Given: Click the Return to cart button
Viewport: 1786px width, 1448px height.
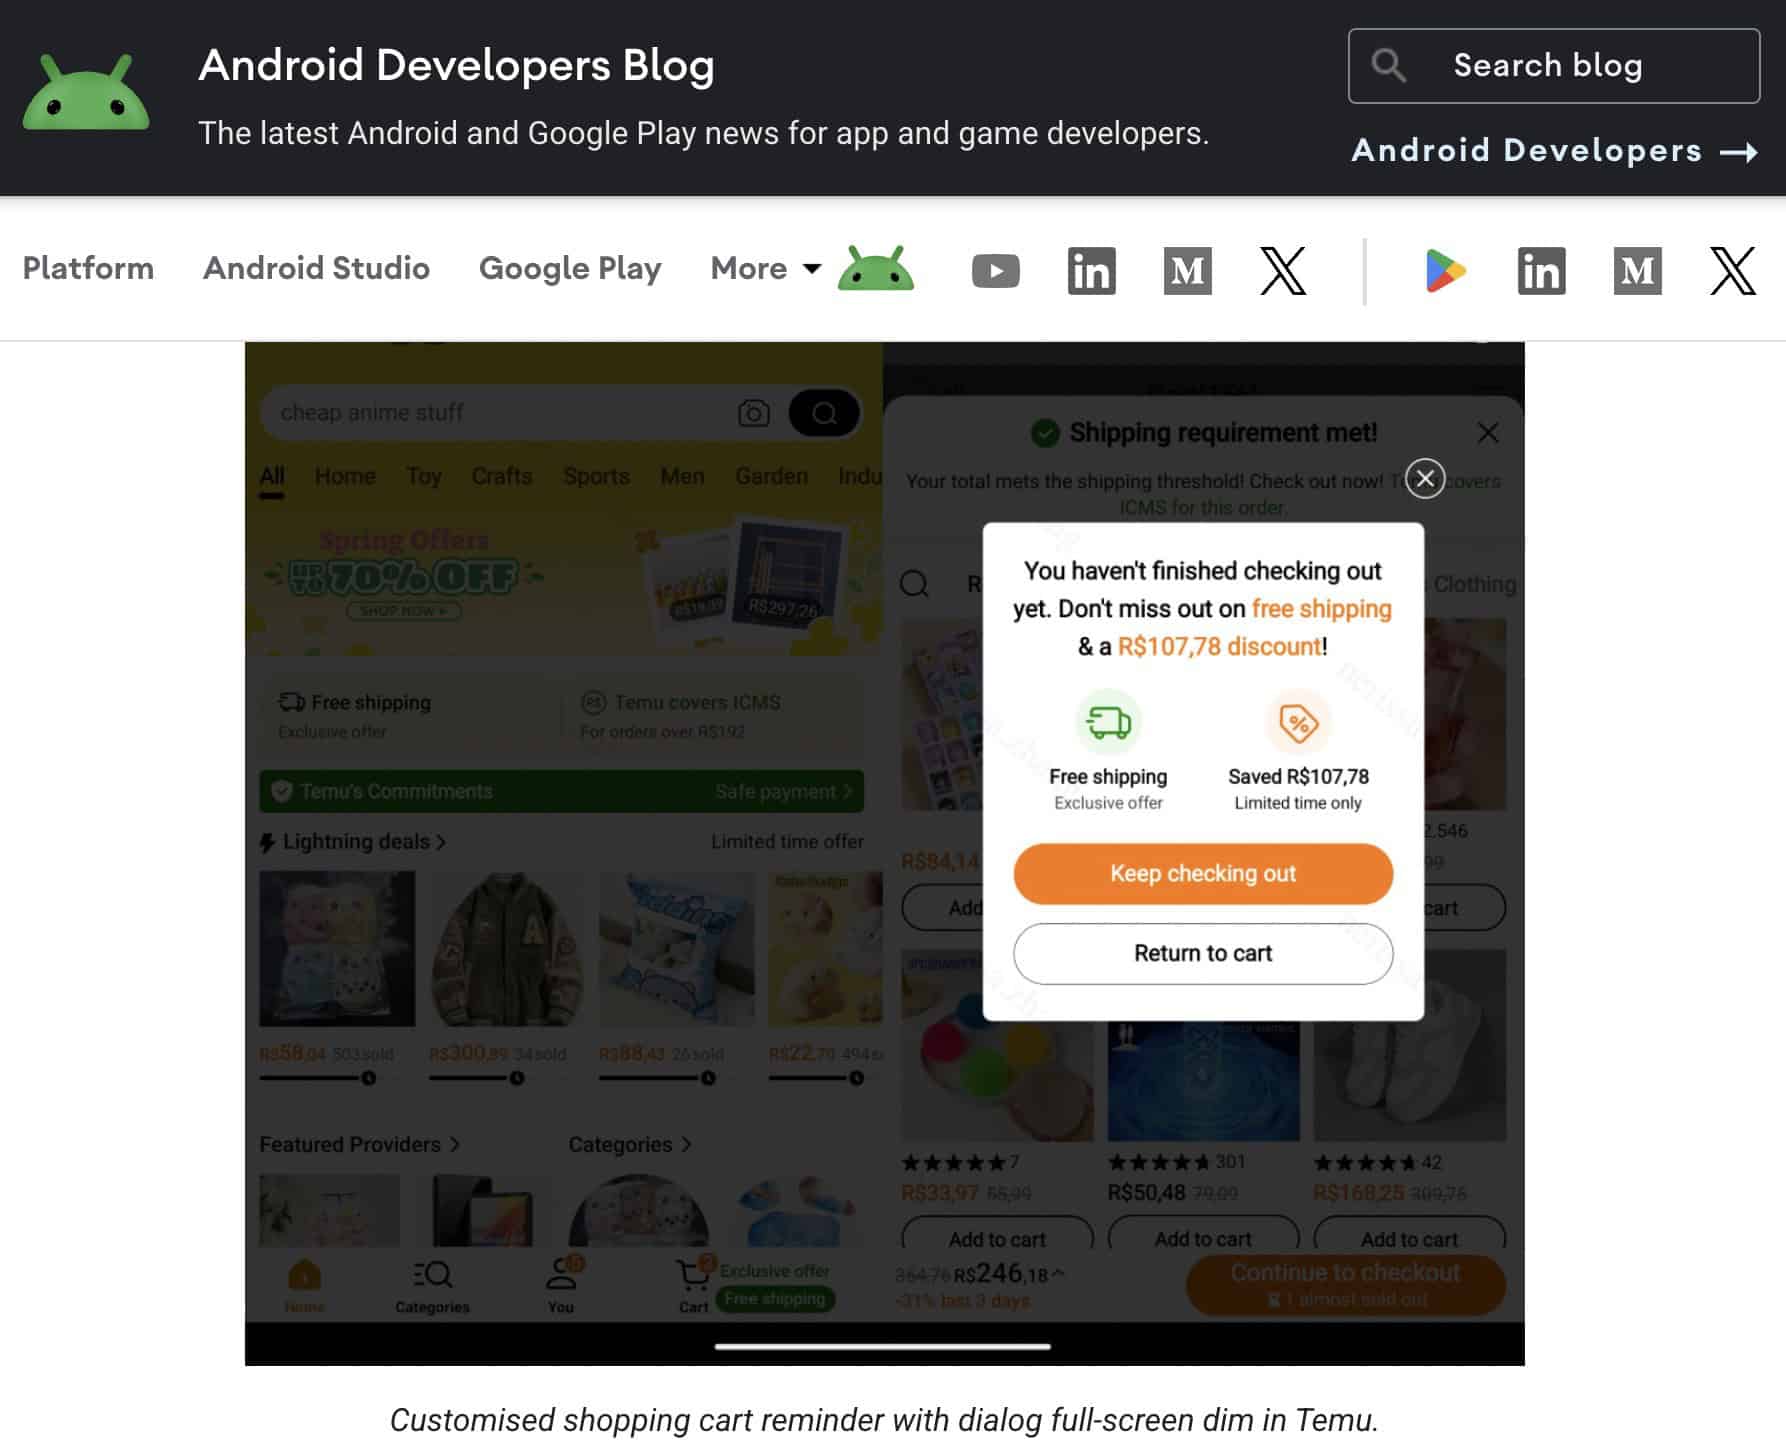Looking at the screenshot, I should (1202, 953).
